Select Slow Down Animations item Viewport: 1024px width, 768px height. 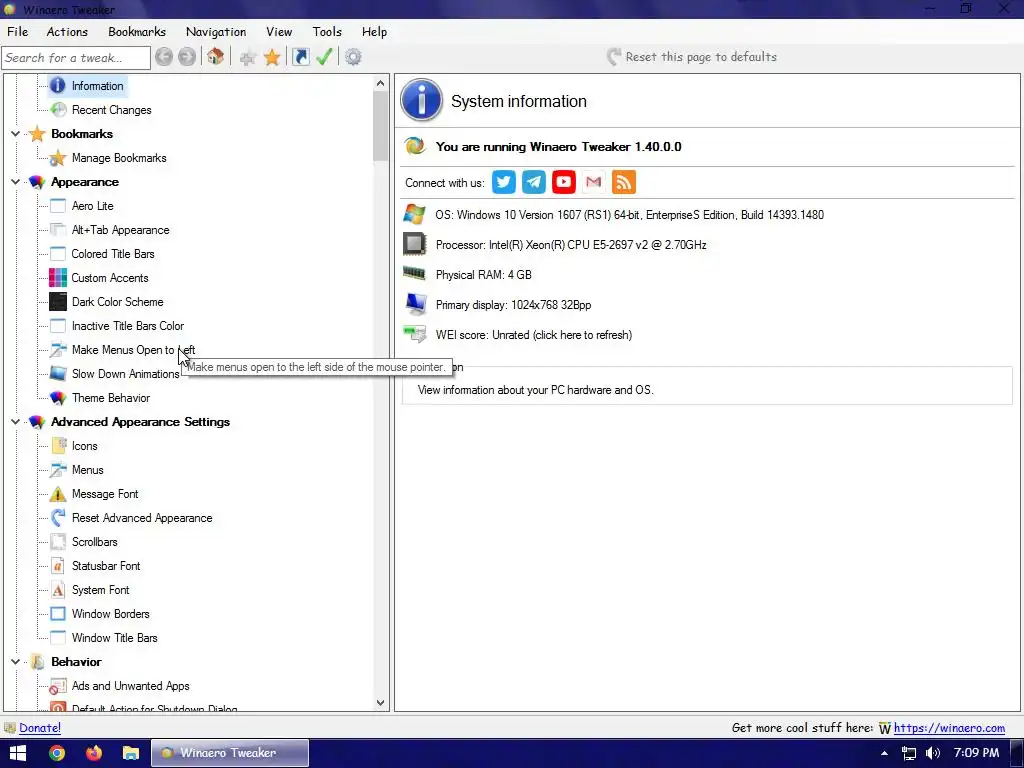click(125, 374)
